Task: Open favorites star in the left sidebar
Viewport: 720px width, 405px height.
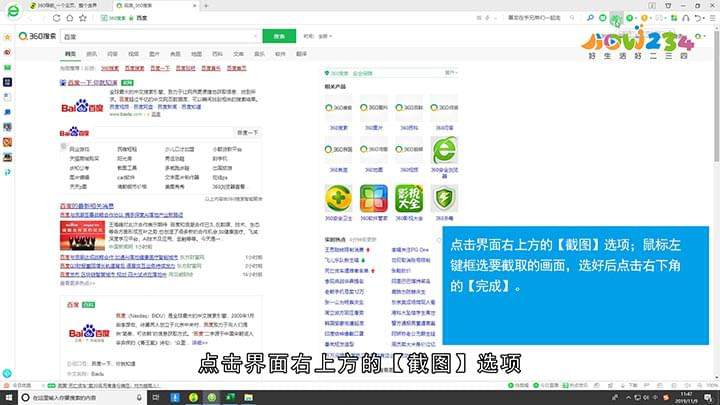Action: coord(7,37)
